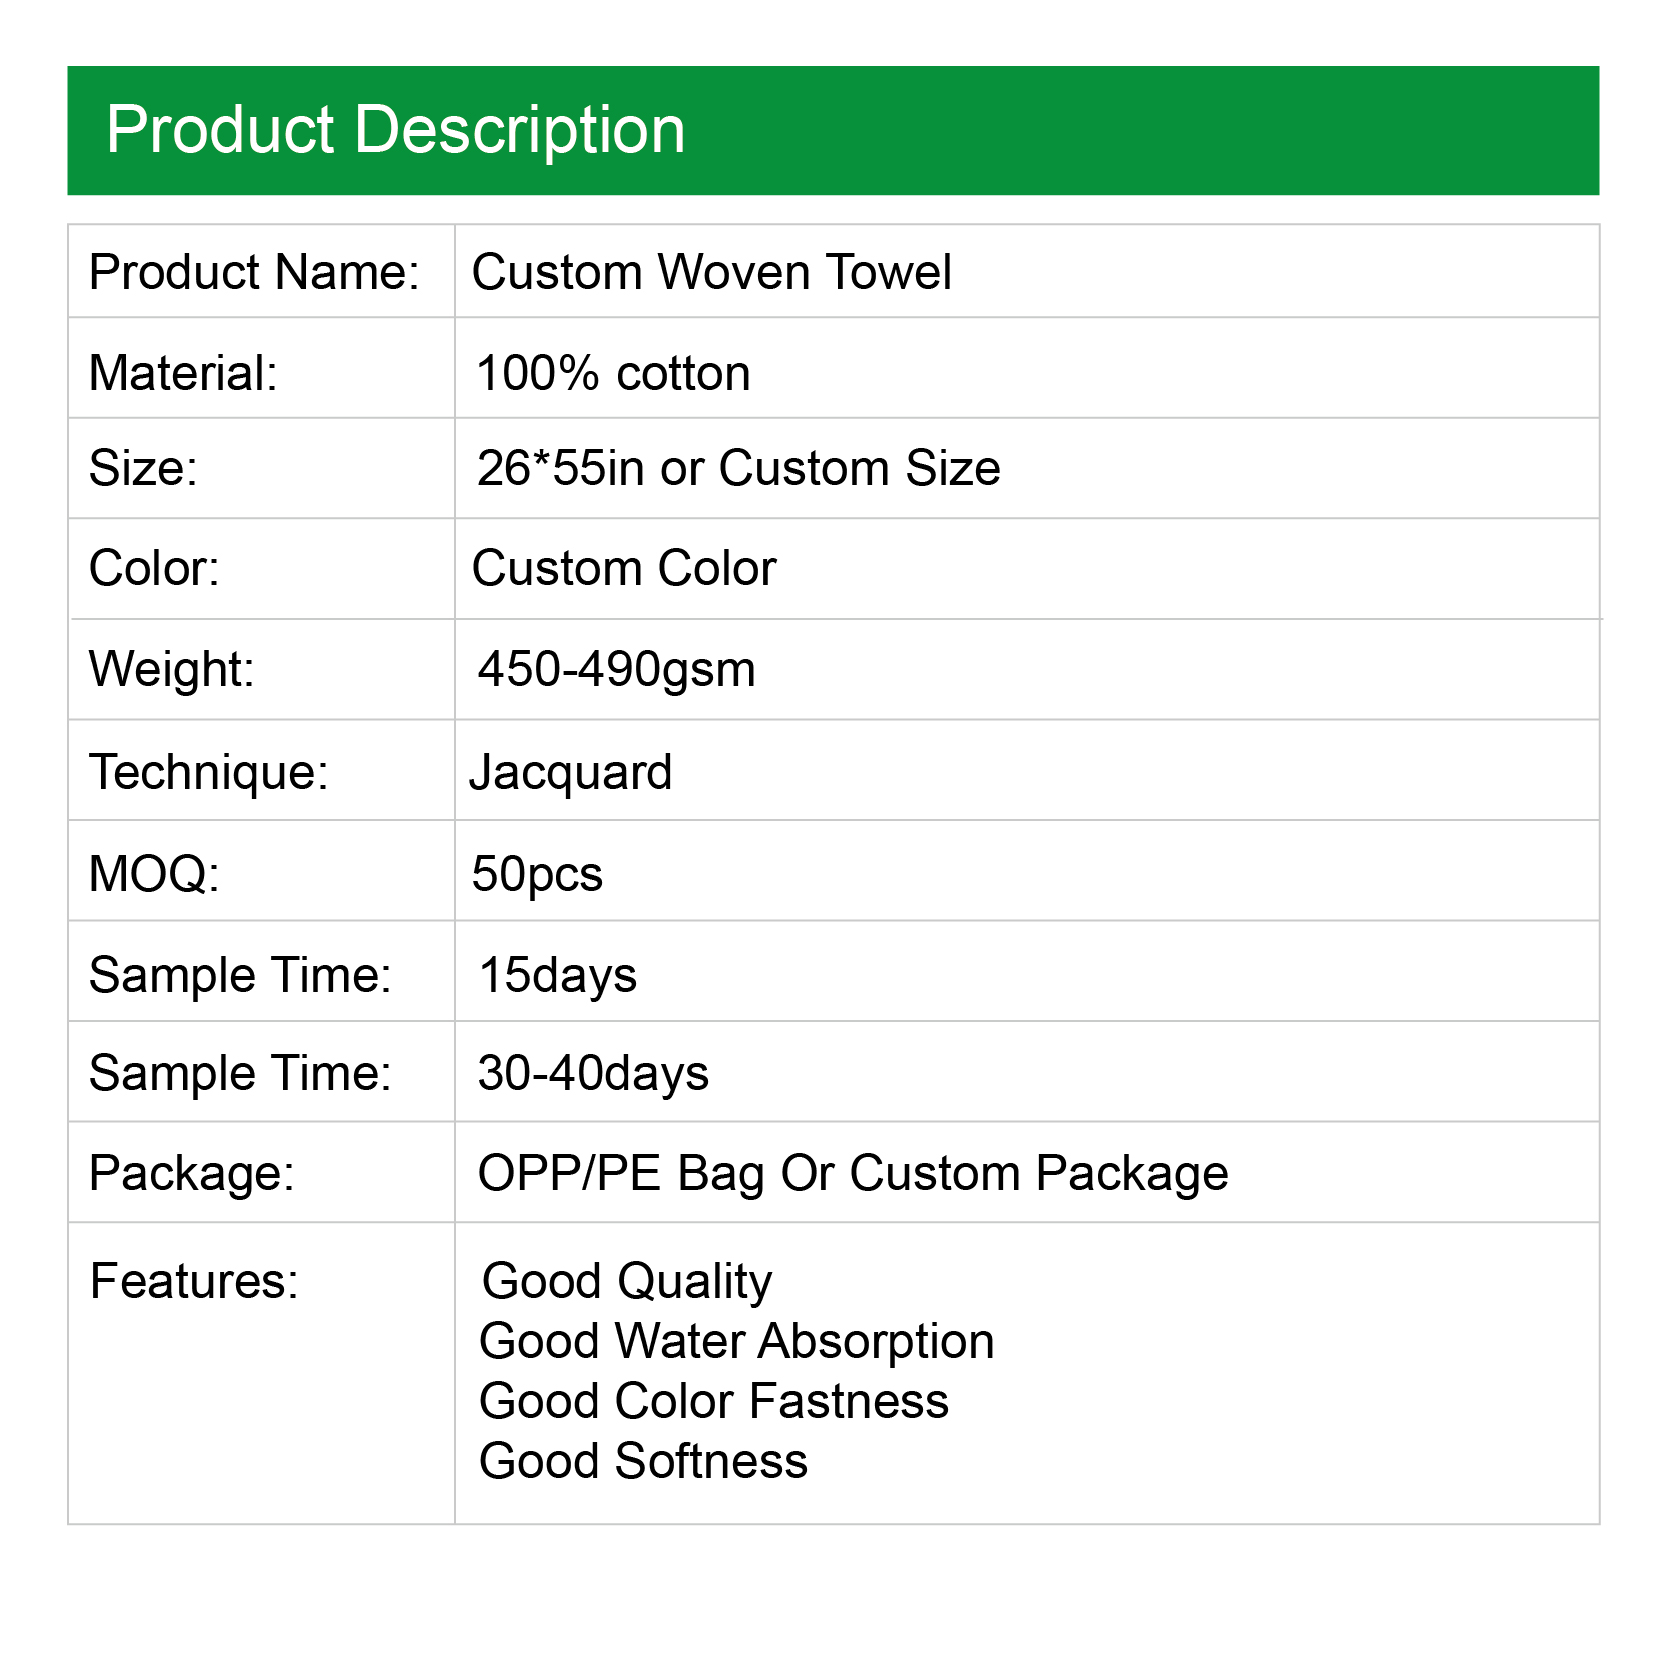Click the 30-40days value
Viewport: 1667px width, 1667px height.
click(x=593, y=1073)
